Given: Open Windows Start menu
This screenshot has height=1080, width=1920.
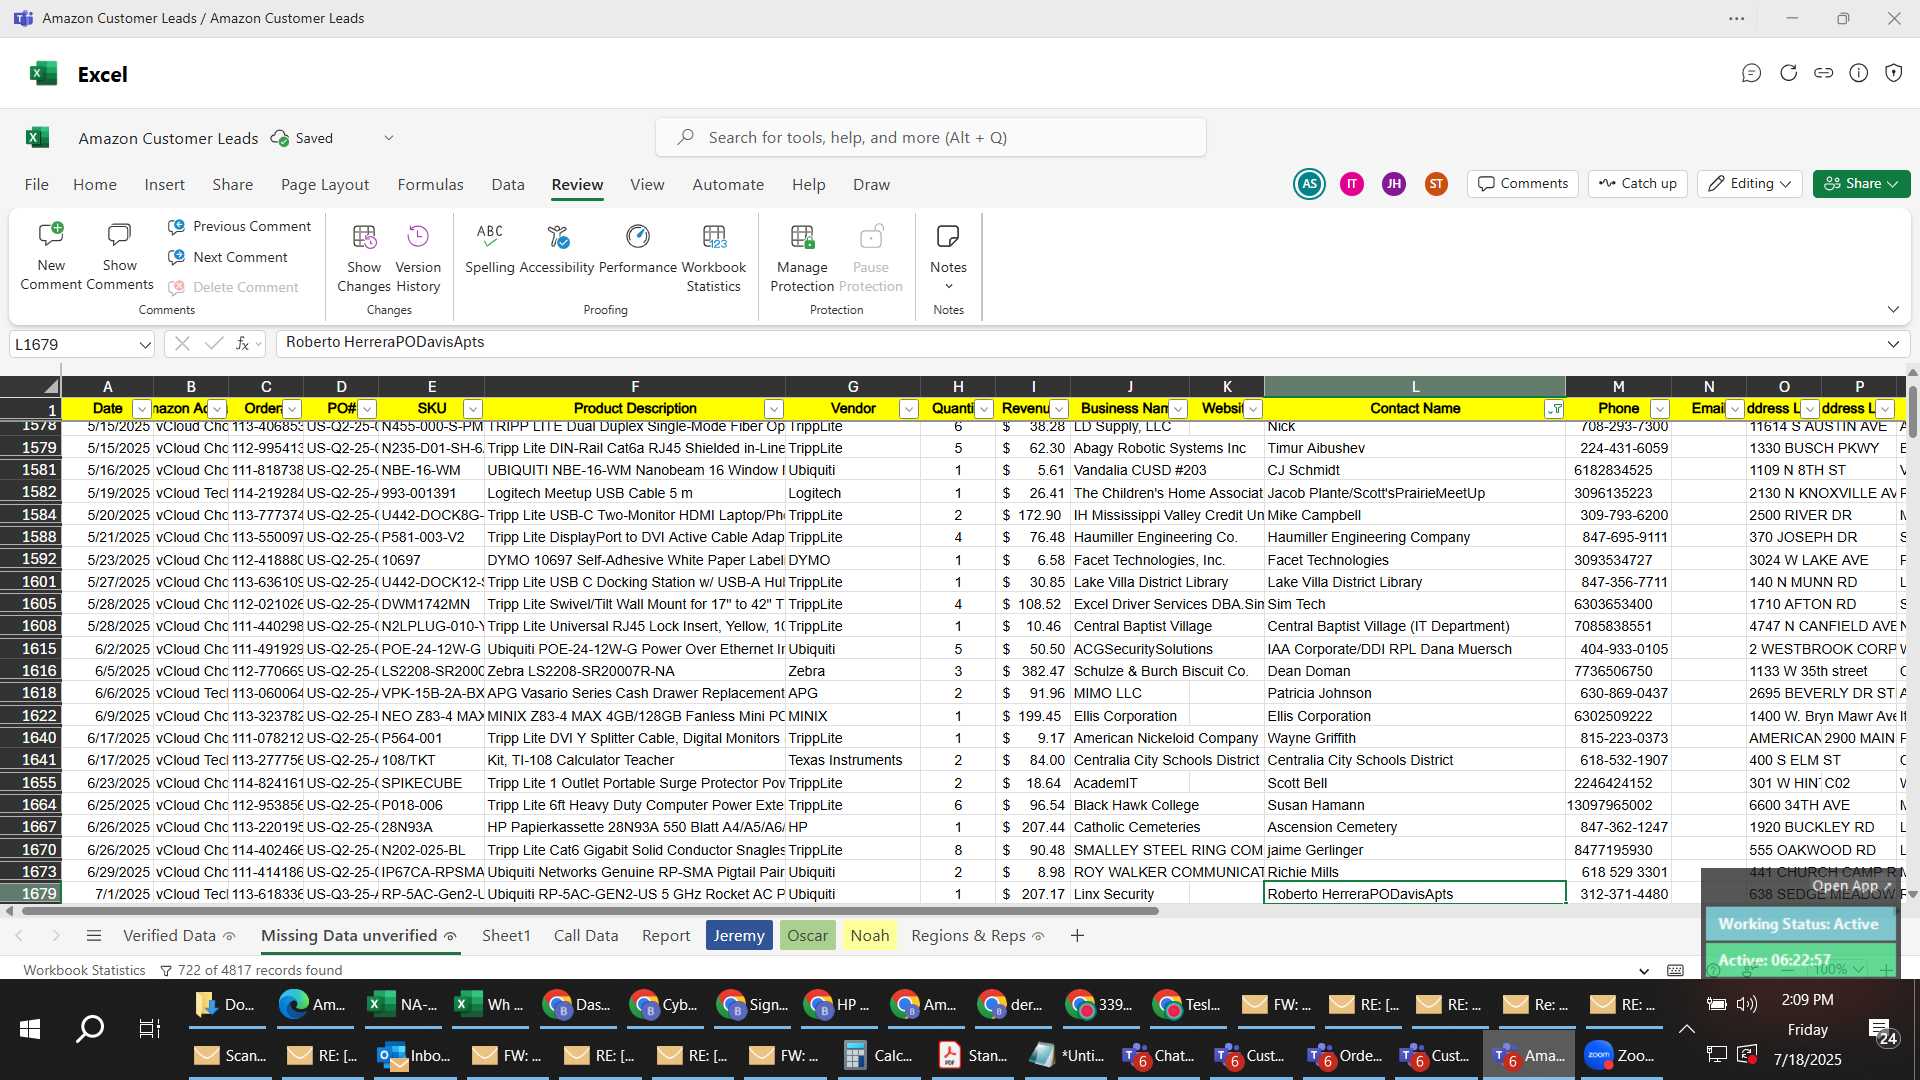Looking at the screenshot, I should pyautogui.click(x=30, y=1028).
